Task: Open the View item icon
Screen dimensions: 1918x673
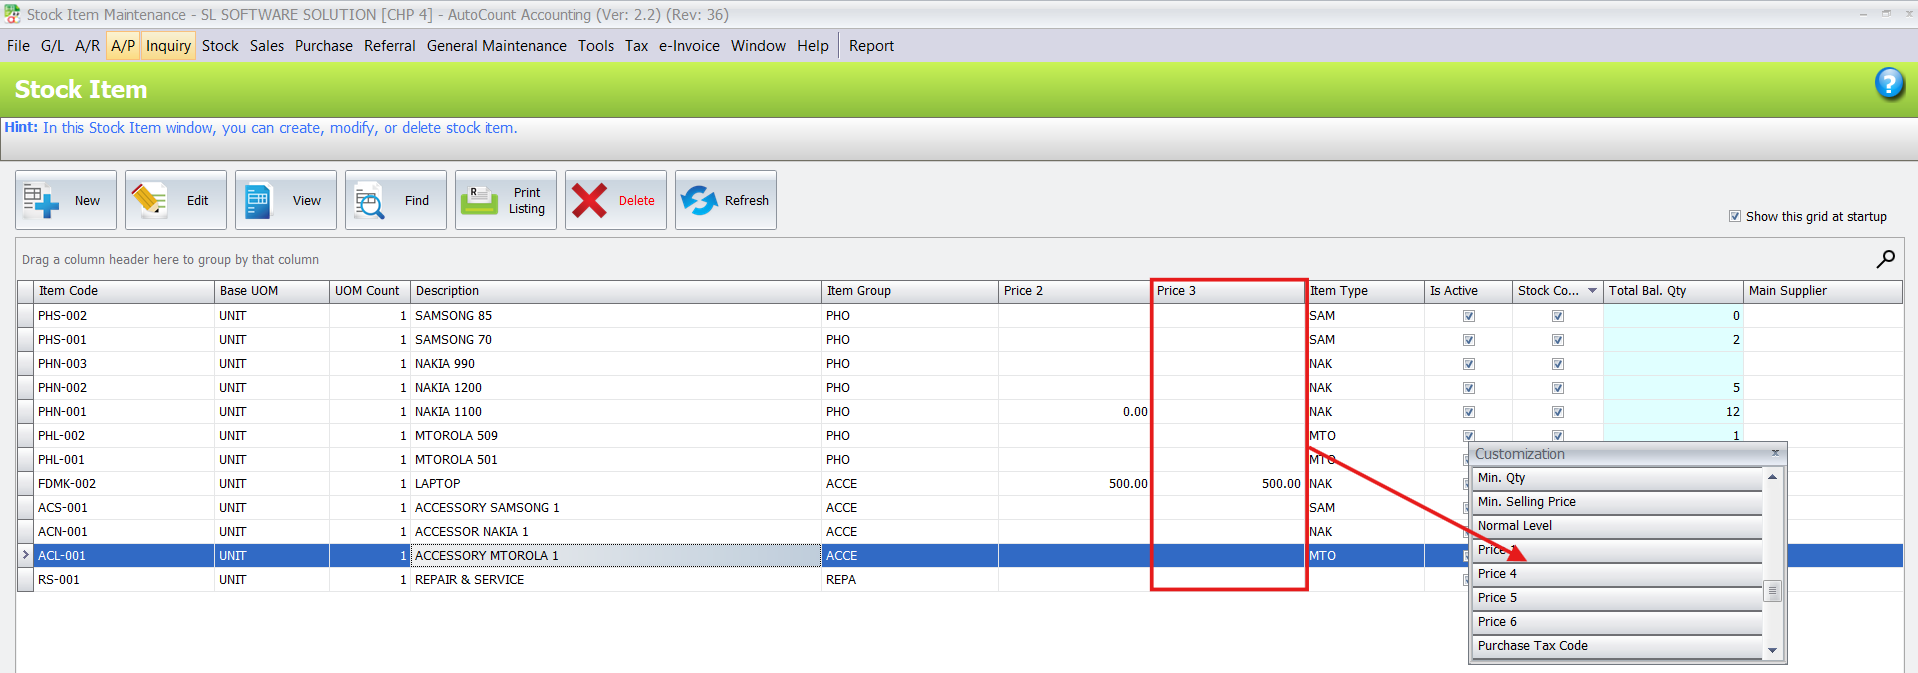Action: [x=259, y=200]
